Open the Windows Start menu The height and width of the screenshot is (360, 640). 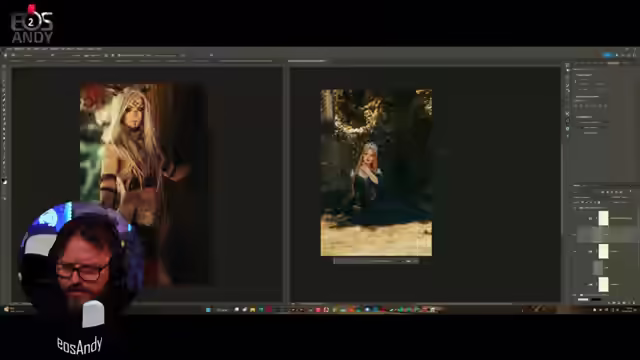(x=208, y=310)
